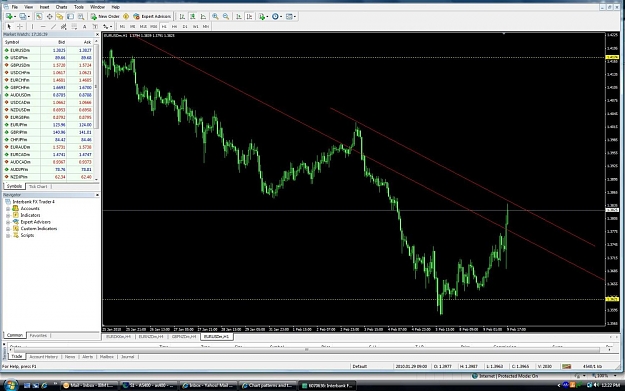Open the Profiles toolbar icon
The image size is (625, 391).
(x=23, y=16)
